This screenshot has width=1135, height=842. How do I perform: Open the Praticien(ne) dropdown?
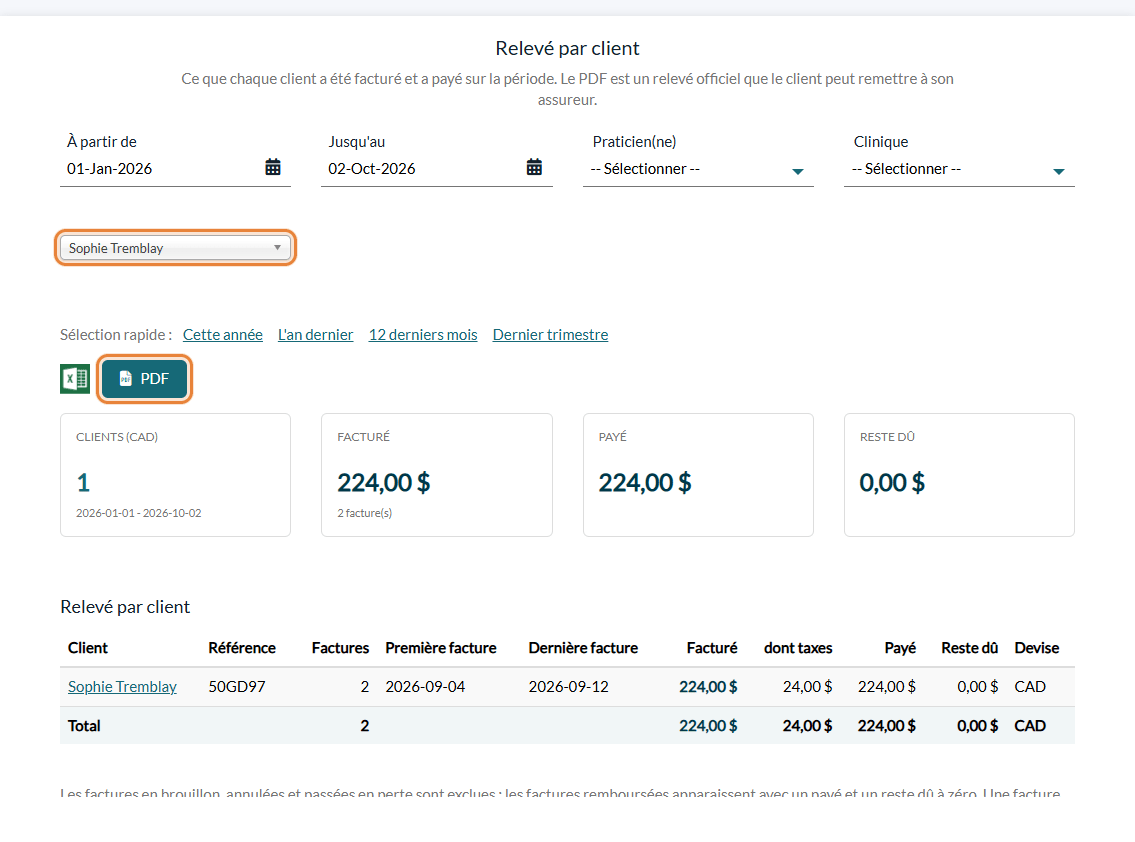(698, 169)
